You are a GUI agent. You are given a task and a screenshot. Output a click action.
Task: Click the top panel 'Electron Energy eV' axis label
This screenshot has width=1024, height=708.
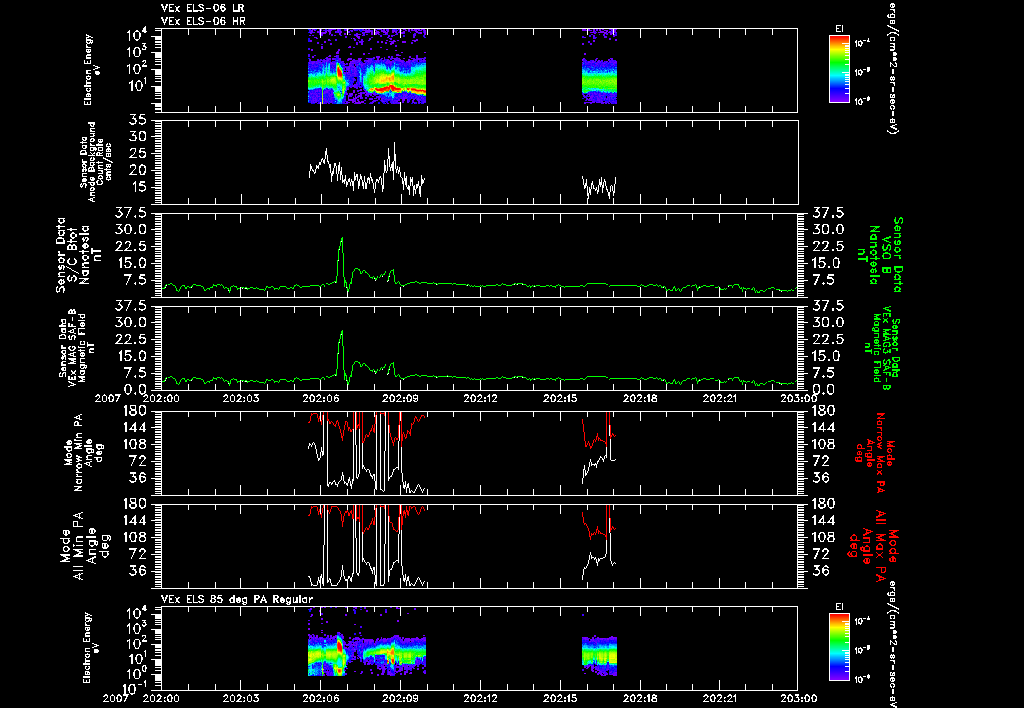click(92, 70)
